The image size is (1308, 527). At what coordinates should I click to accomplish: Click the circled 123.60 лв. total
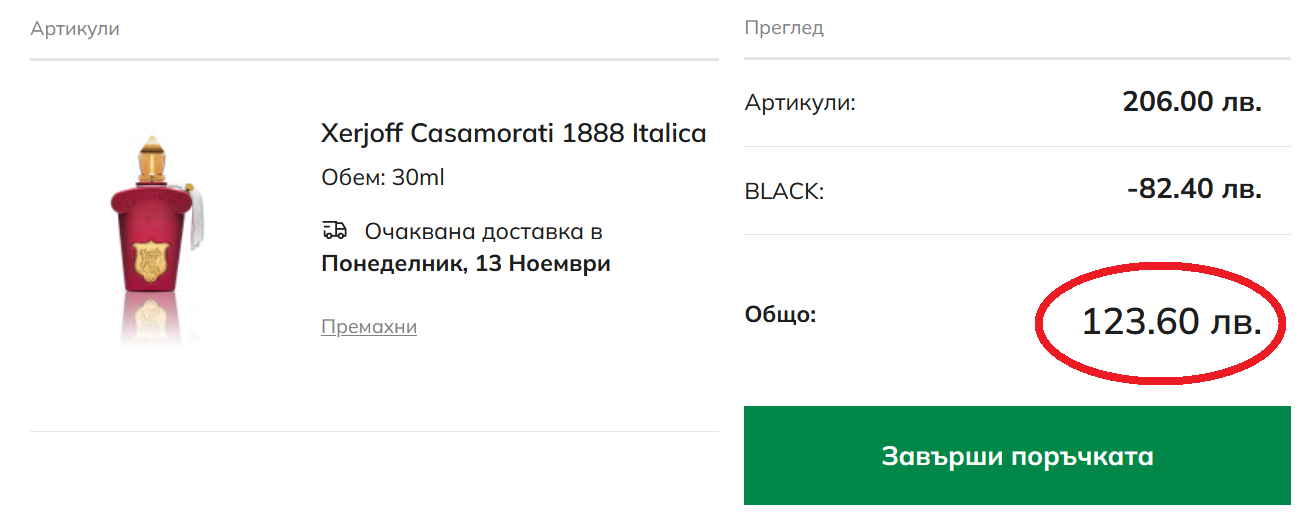(x=1171, y=322)
